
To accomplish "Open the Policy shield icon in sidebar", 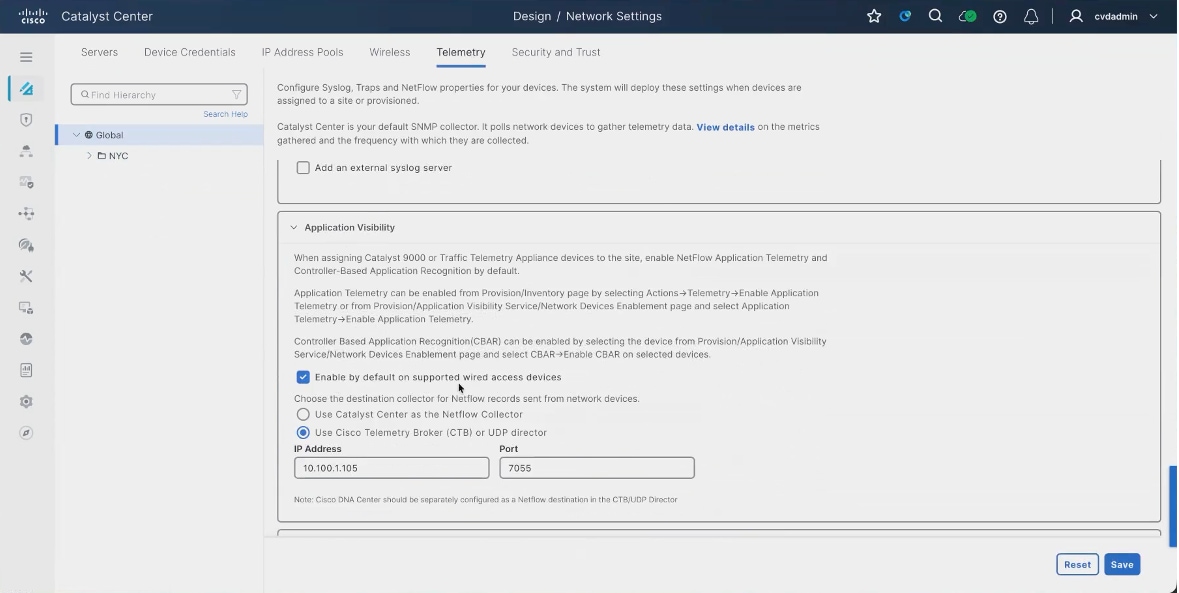I will [x=26, y=120].
